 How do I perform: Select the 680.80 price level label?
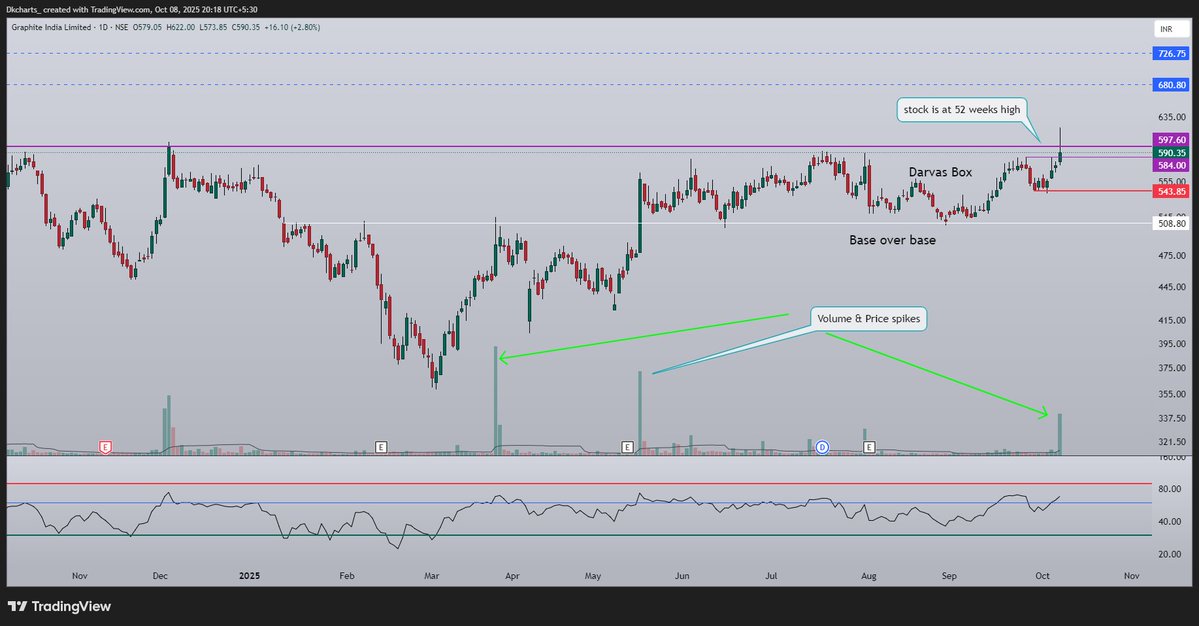coord(1171,85)
